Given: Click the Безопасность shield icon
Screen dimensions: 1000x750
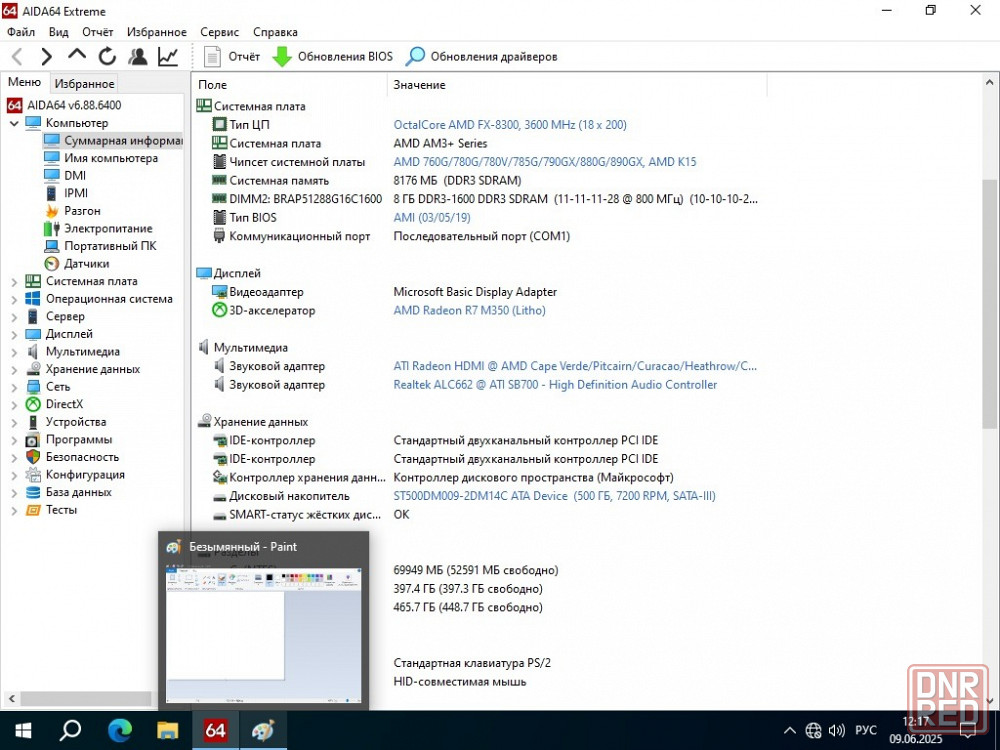Looking at the screenshot, I should click(x=33, y=457).
